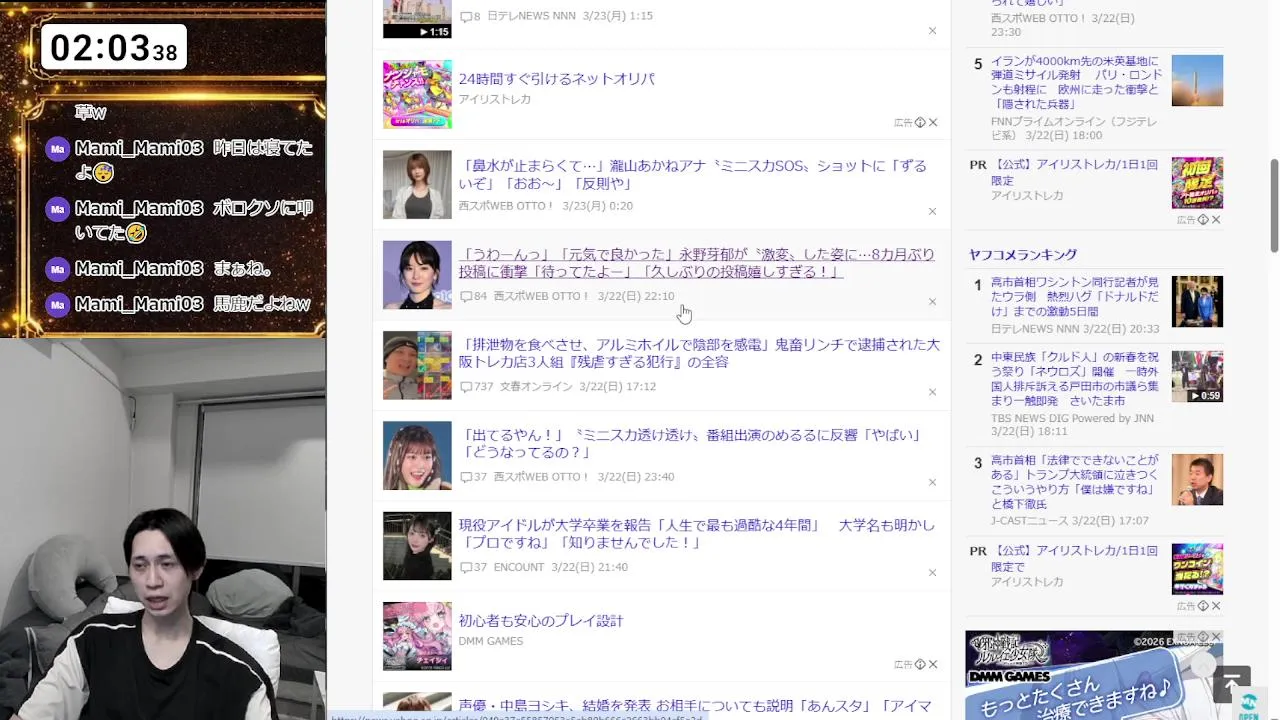The image size is (1280, 720).
Task: Open comments icon on 現役アイドル article (37 ENCOUNT)
Action: click(465, 567)
